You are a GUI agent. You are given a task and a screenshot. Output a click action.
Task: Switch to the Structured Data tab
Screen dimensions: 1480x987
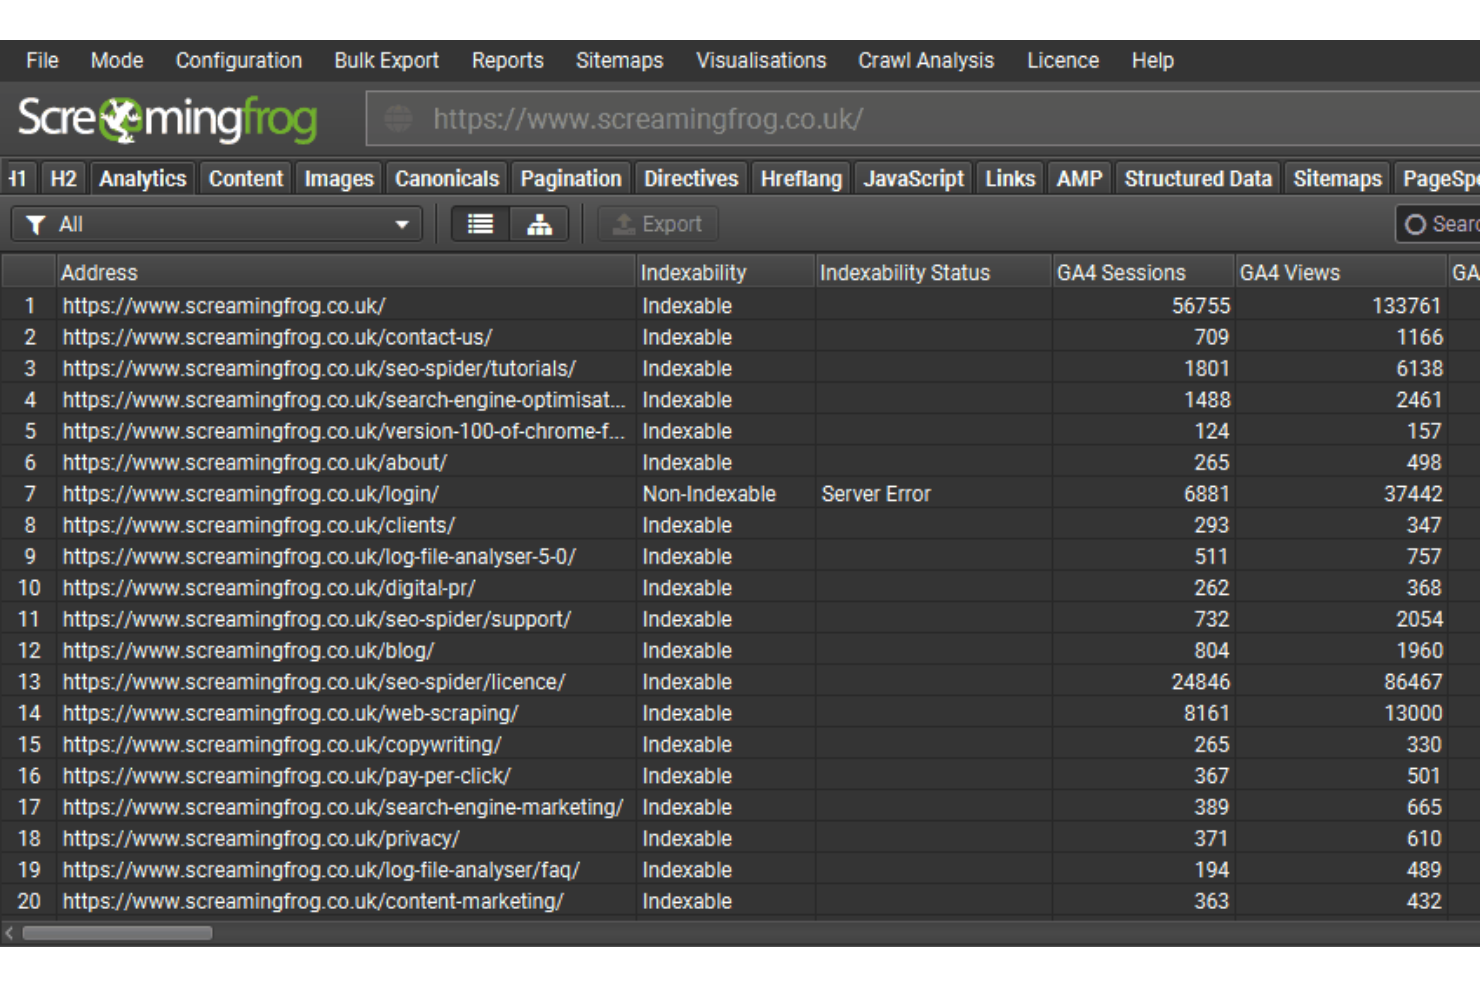(x=1198, y=178)
